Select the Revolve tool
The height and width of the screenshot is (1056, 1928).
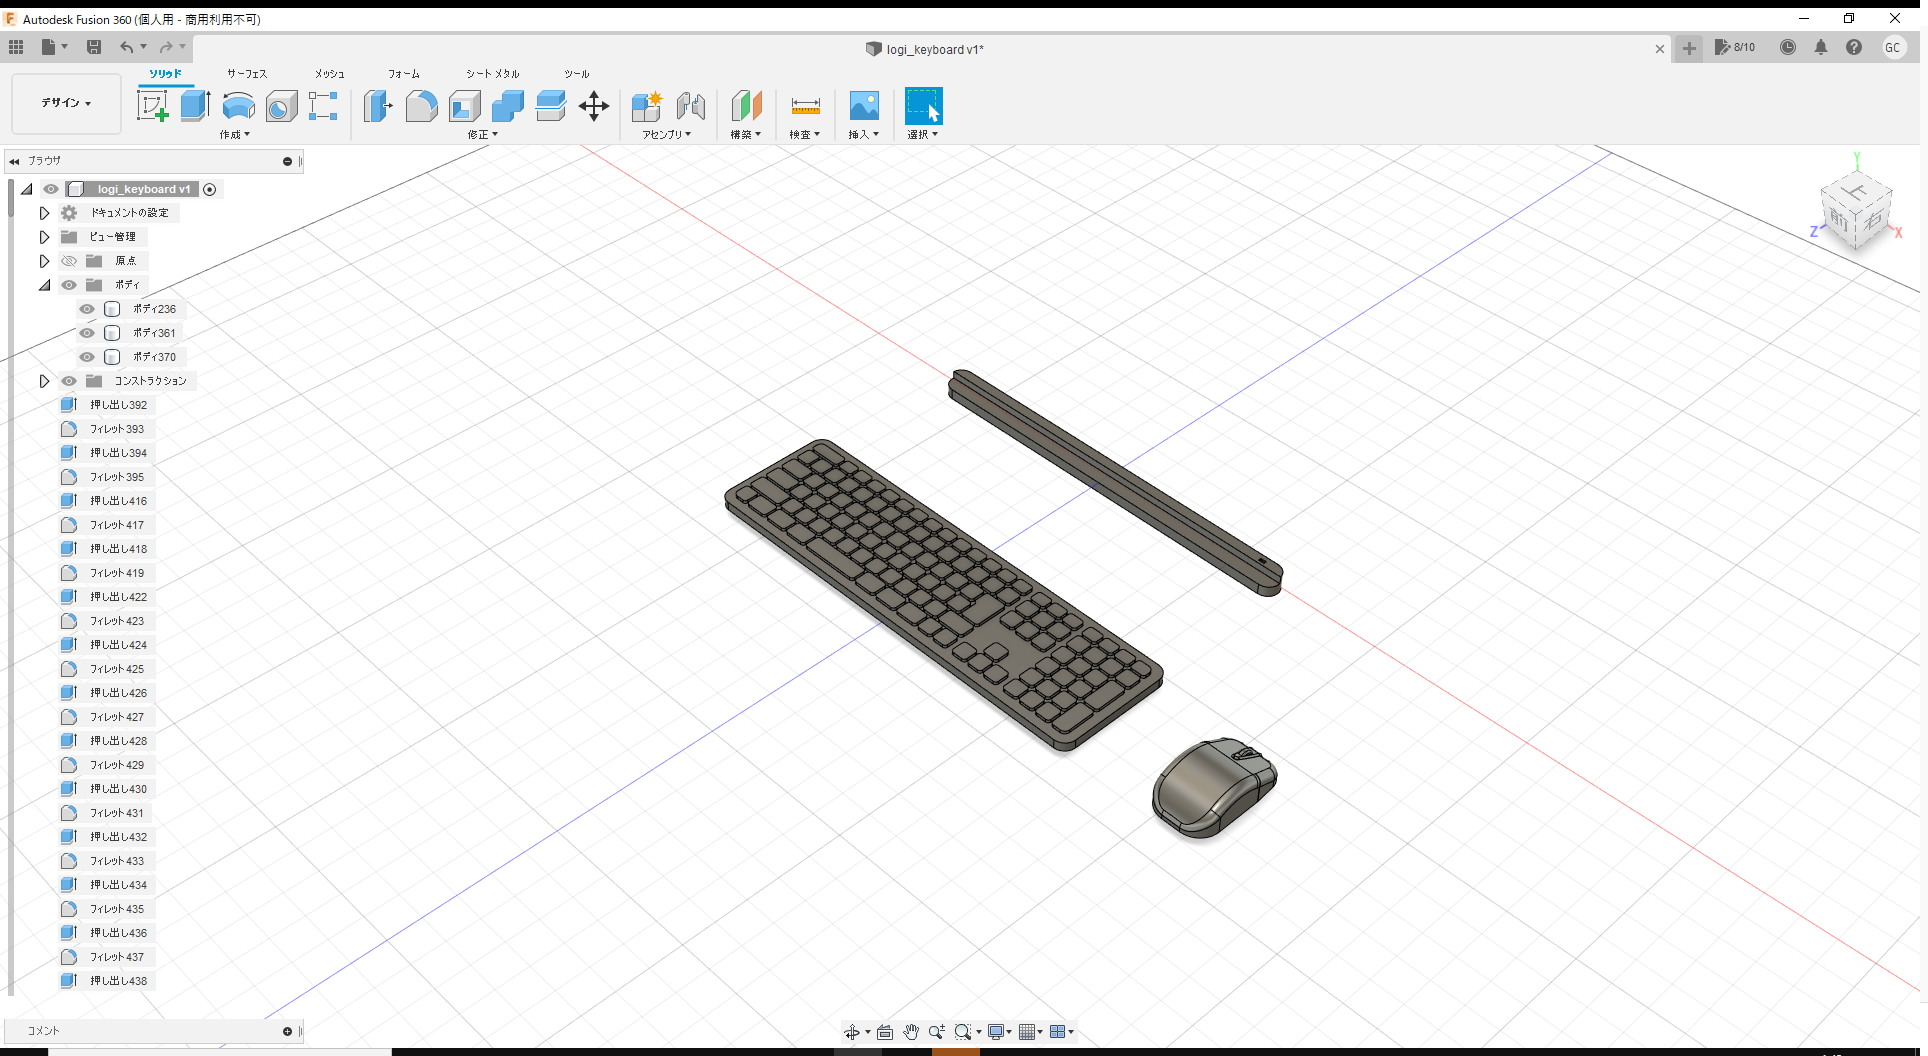tap(238, 106)
